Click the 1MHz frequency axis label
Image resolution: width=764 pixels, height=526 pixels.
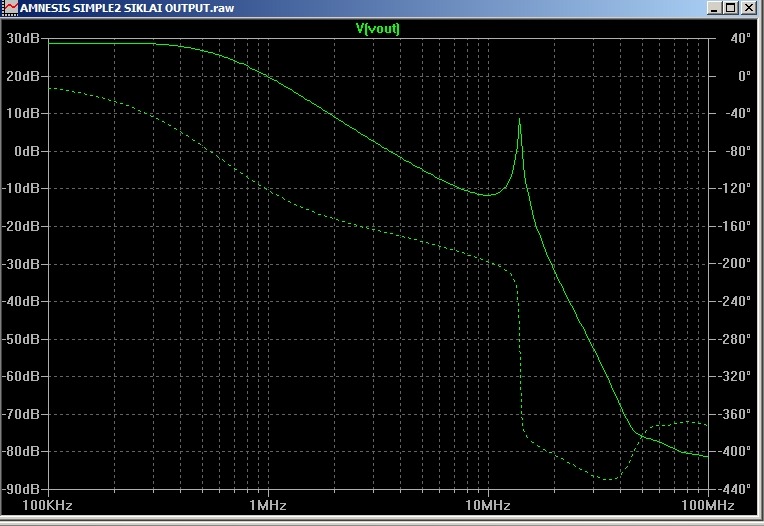point(267,505)
